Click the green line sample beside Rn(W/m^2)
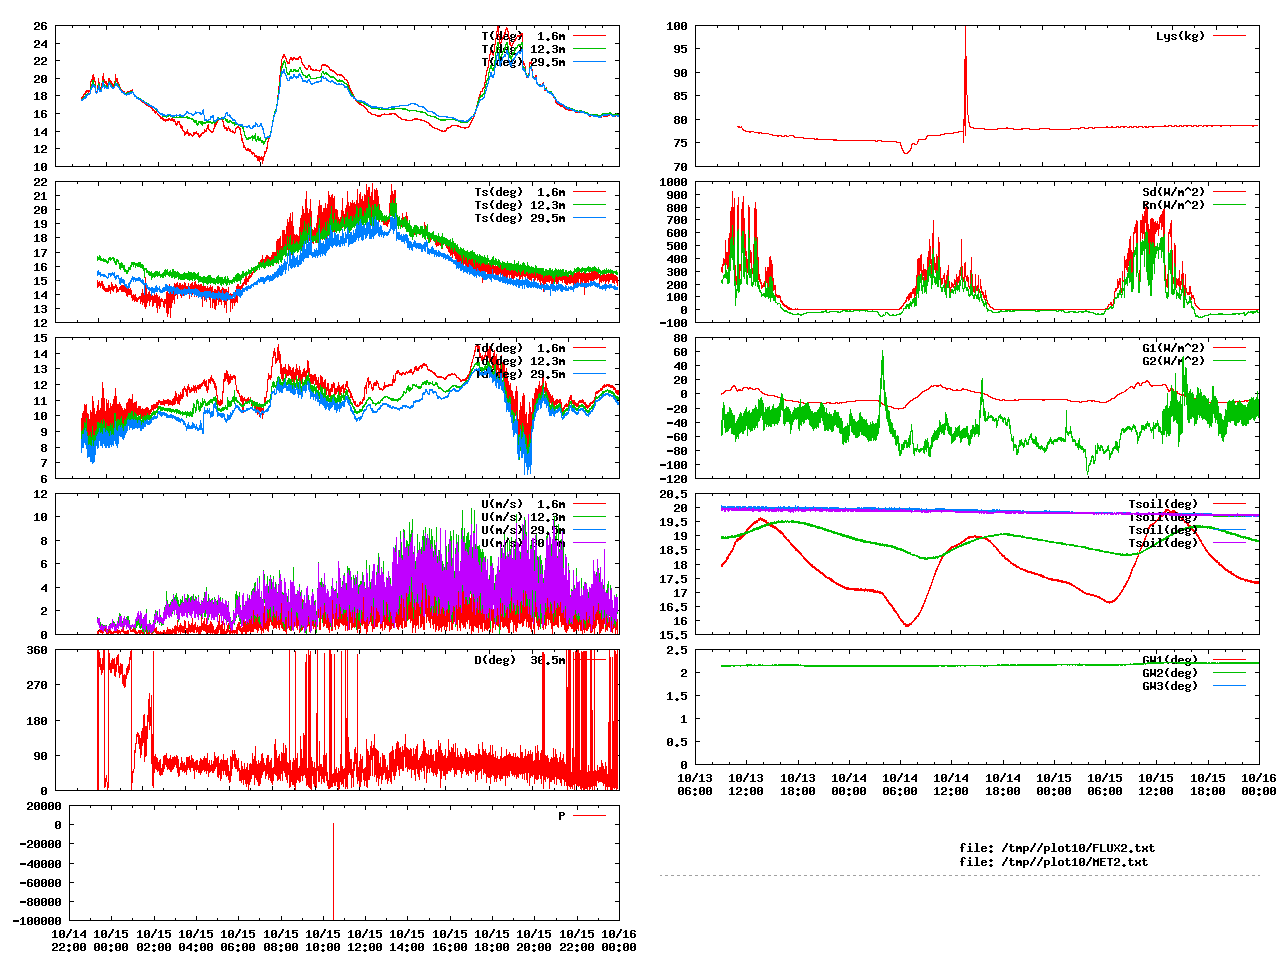The width and height of the screenshot is (1280, 960). 1229,205
